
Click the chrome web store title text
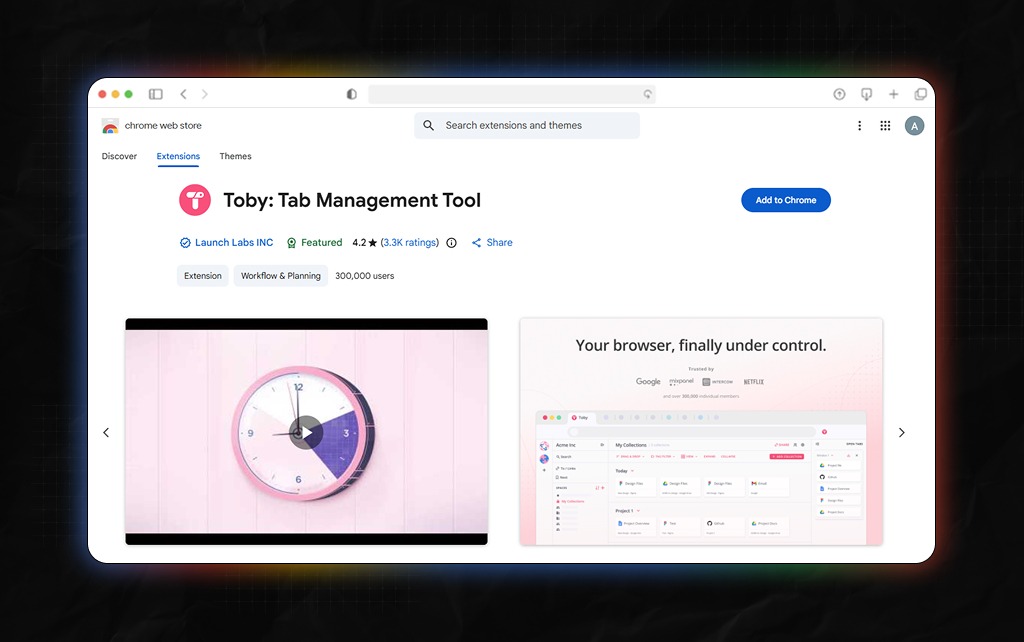pyautogui.click(x=163, y=125)
